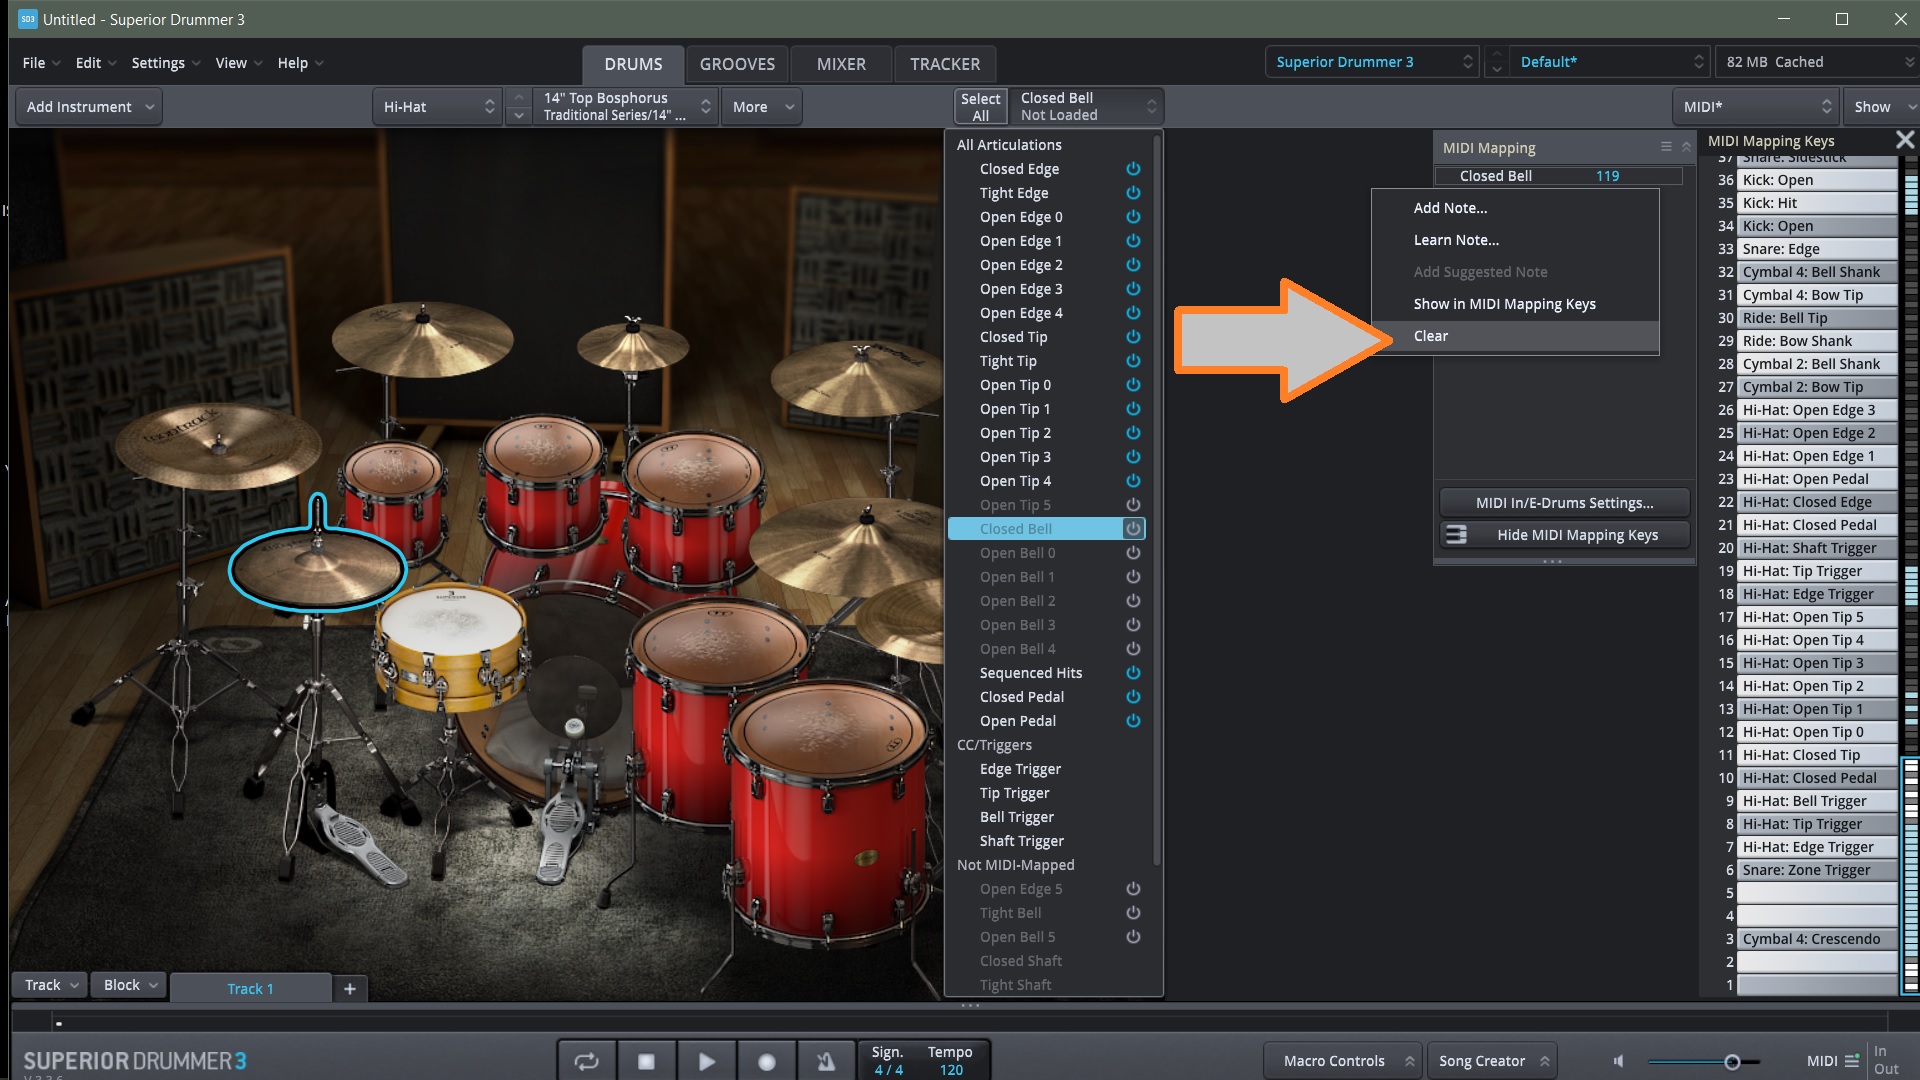The height and width of the screenshot is (1080, 1920).
Task: Start recording with the record button
Action: (766, 1061)
